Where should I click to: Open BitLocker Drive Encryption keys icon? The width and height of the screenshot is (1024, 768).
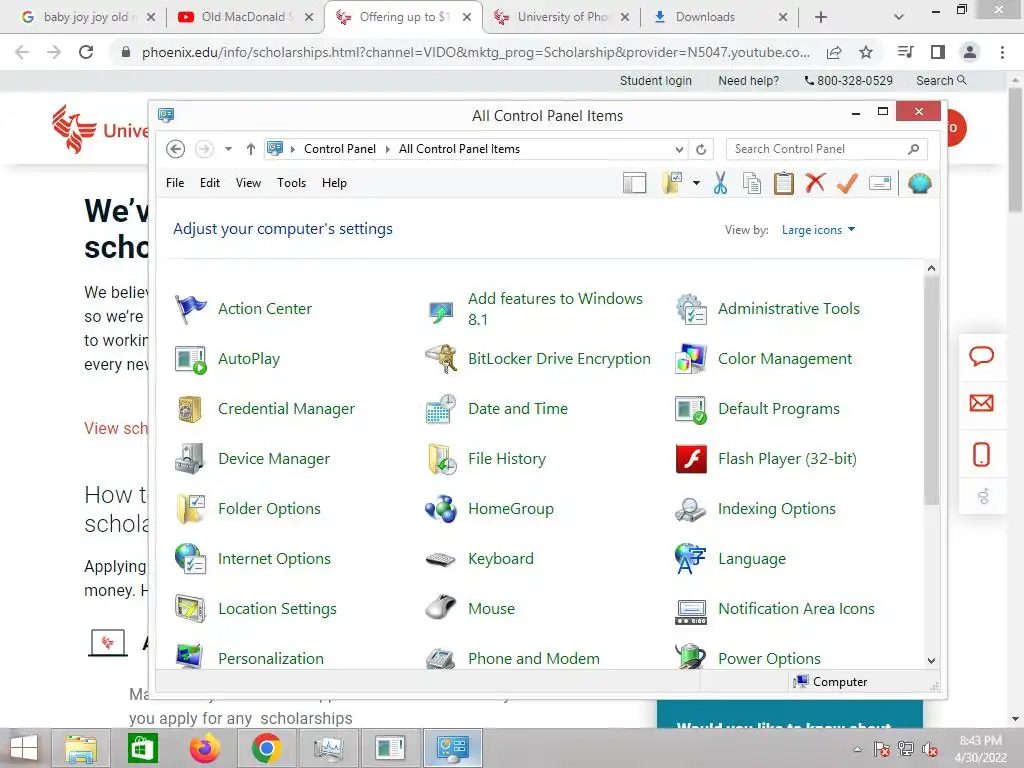point(441,359)
